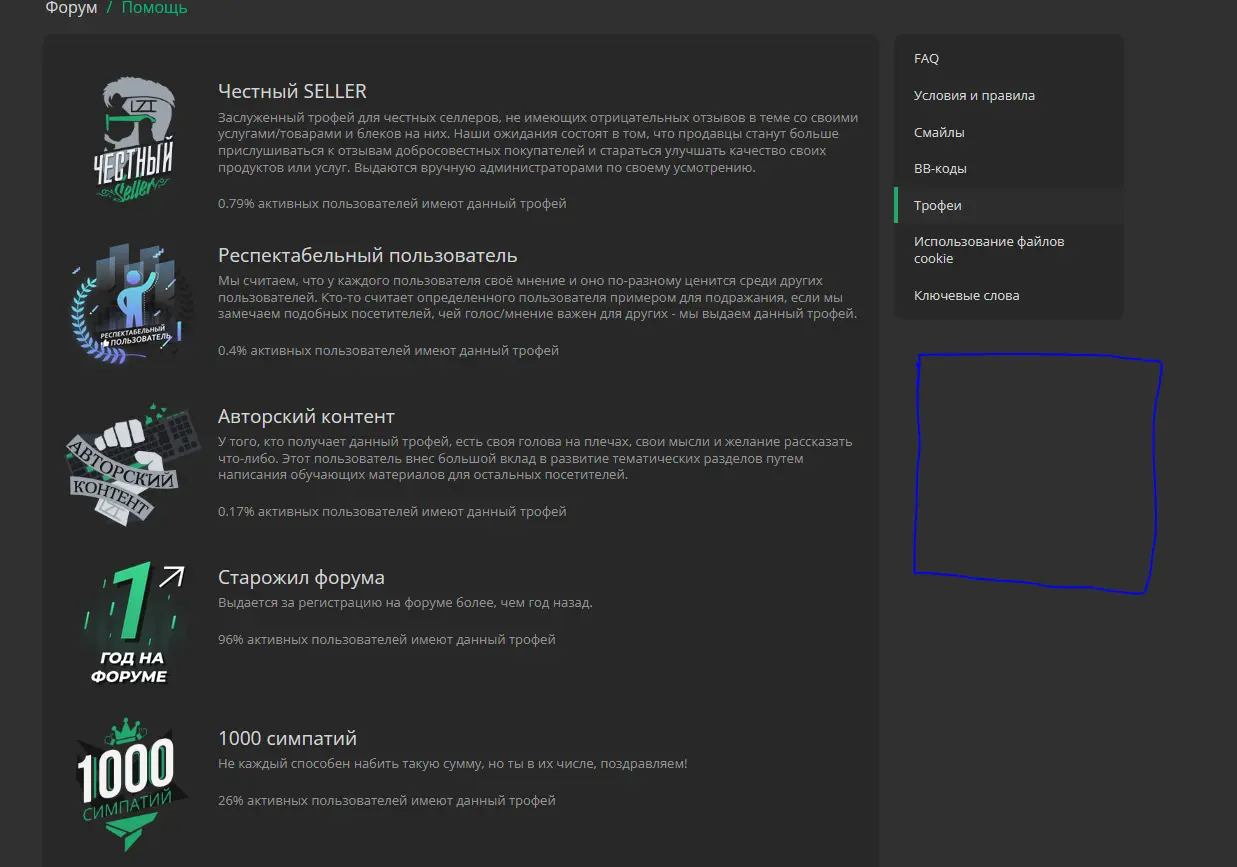Open Ключевые слова sidebar item
This screenshot has width=1237, height=867.
point(1008,295)
